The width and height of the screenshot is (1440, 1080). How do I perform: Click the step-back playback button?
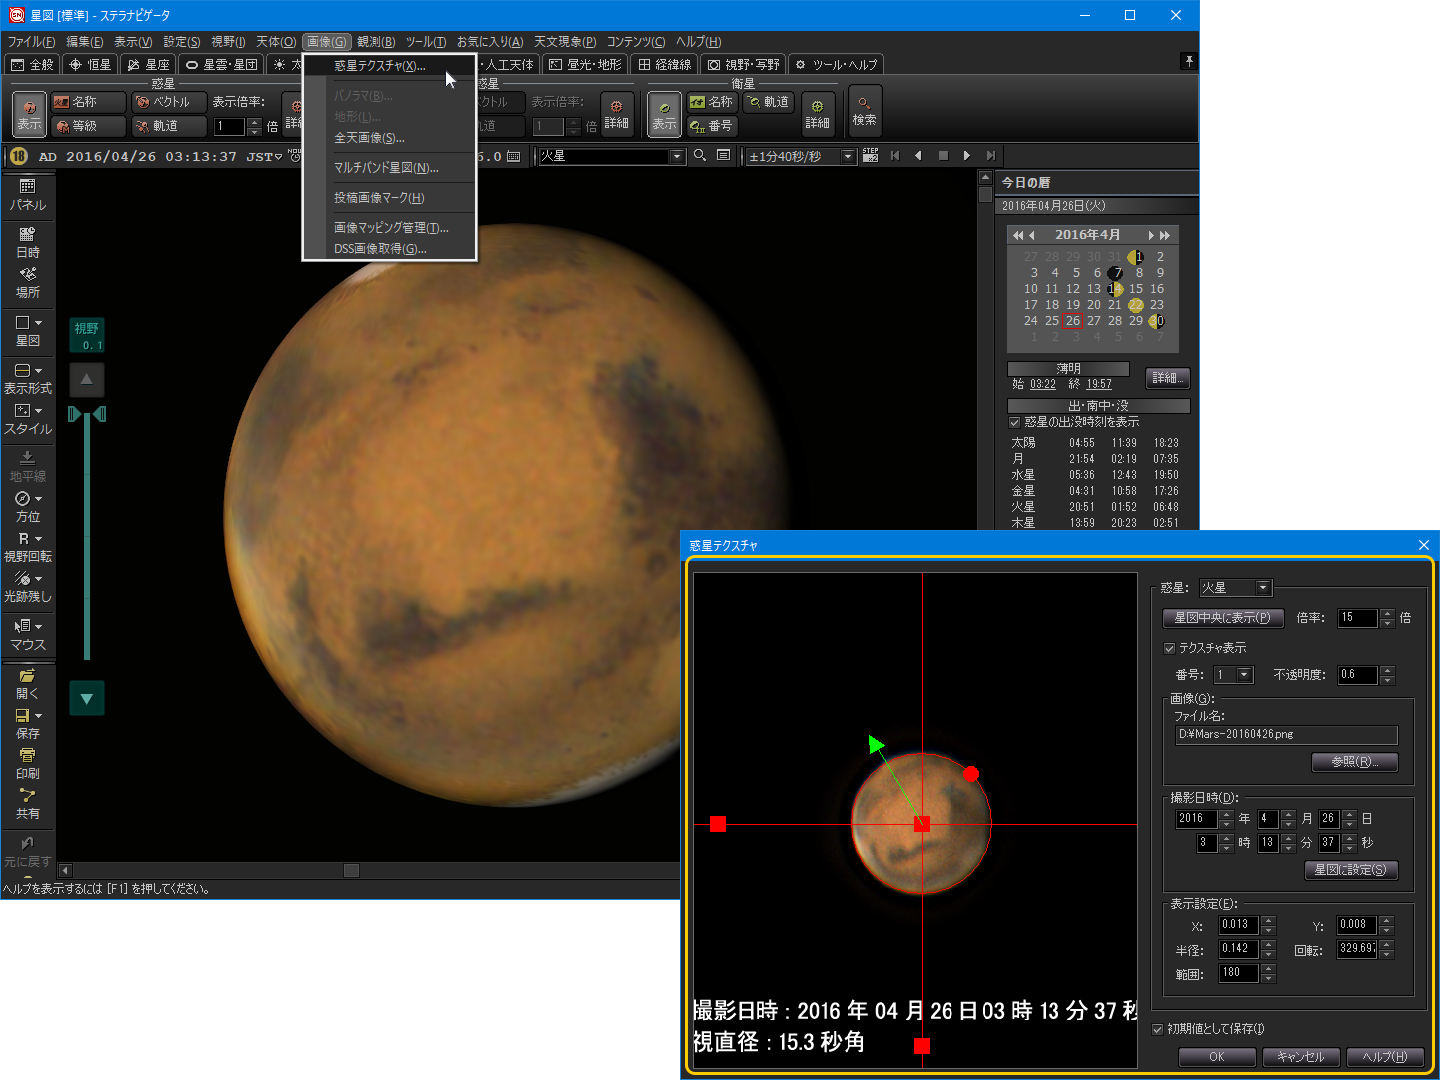(x=918, y=156)
